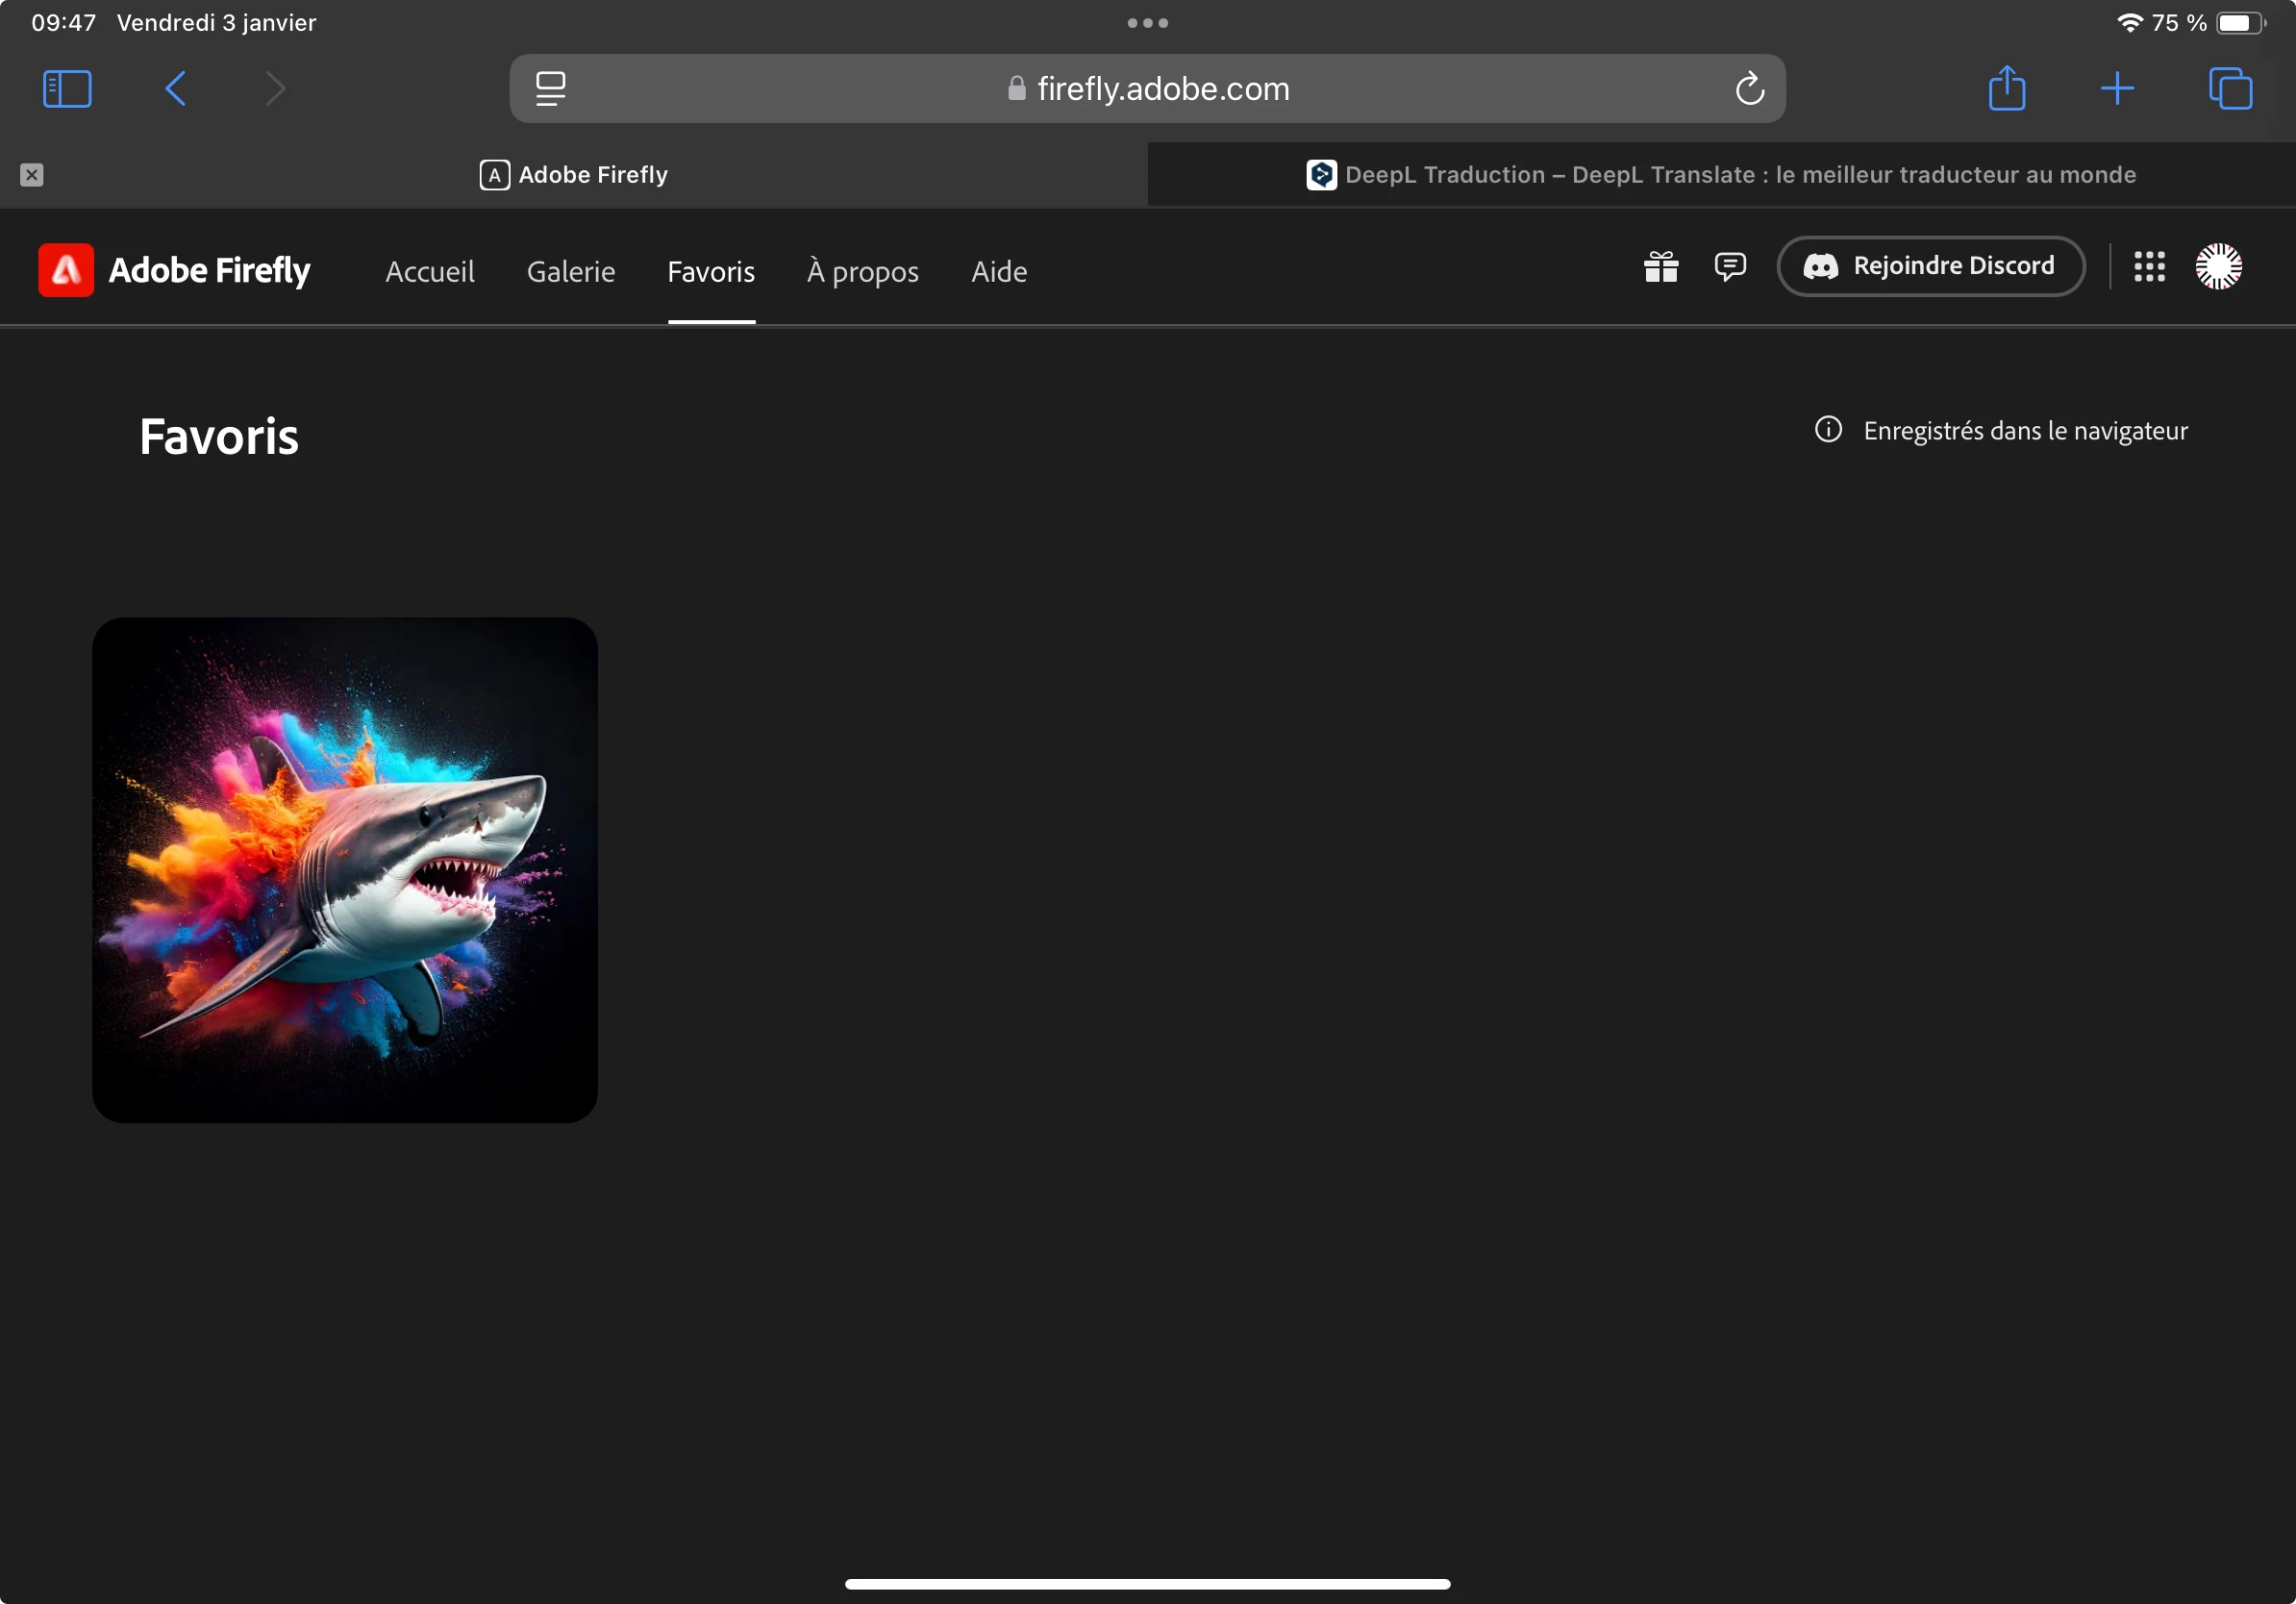Go back to previous page

pyautogui.click(x=175, y=89)
